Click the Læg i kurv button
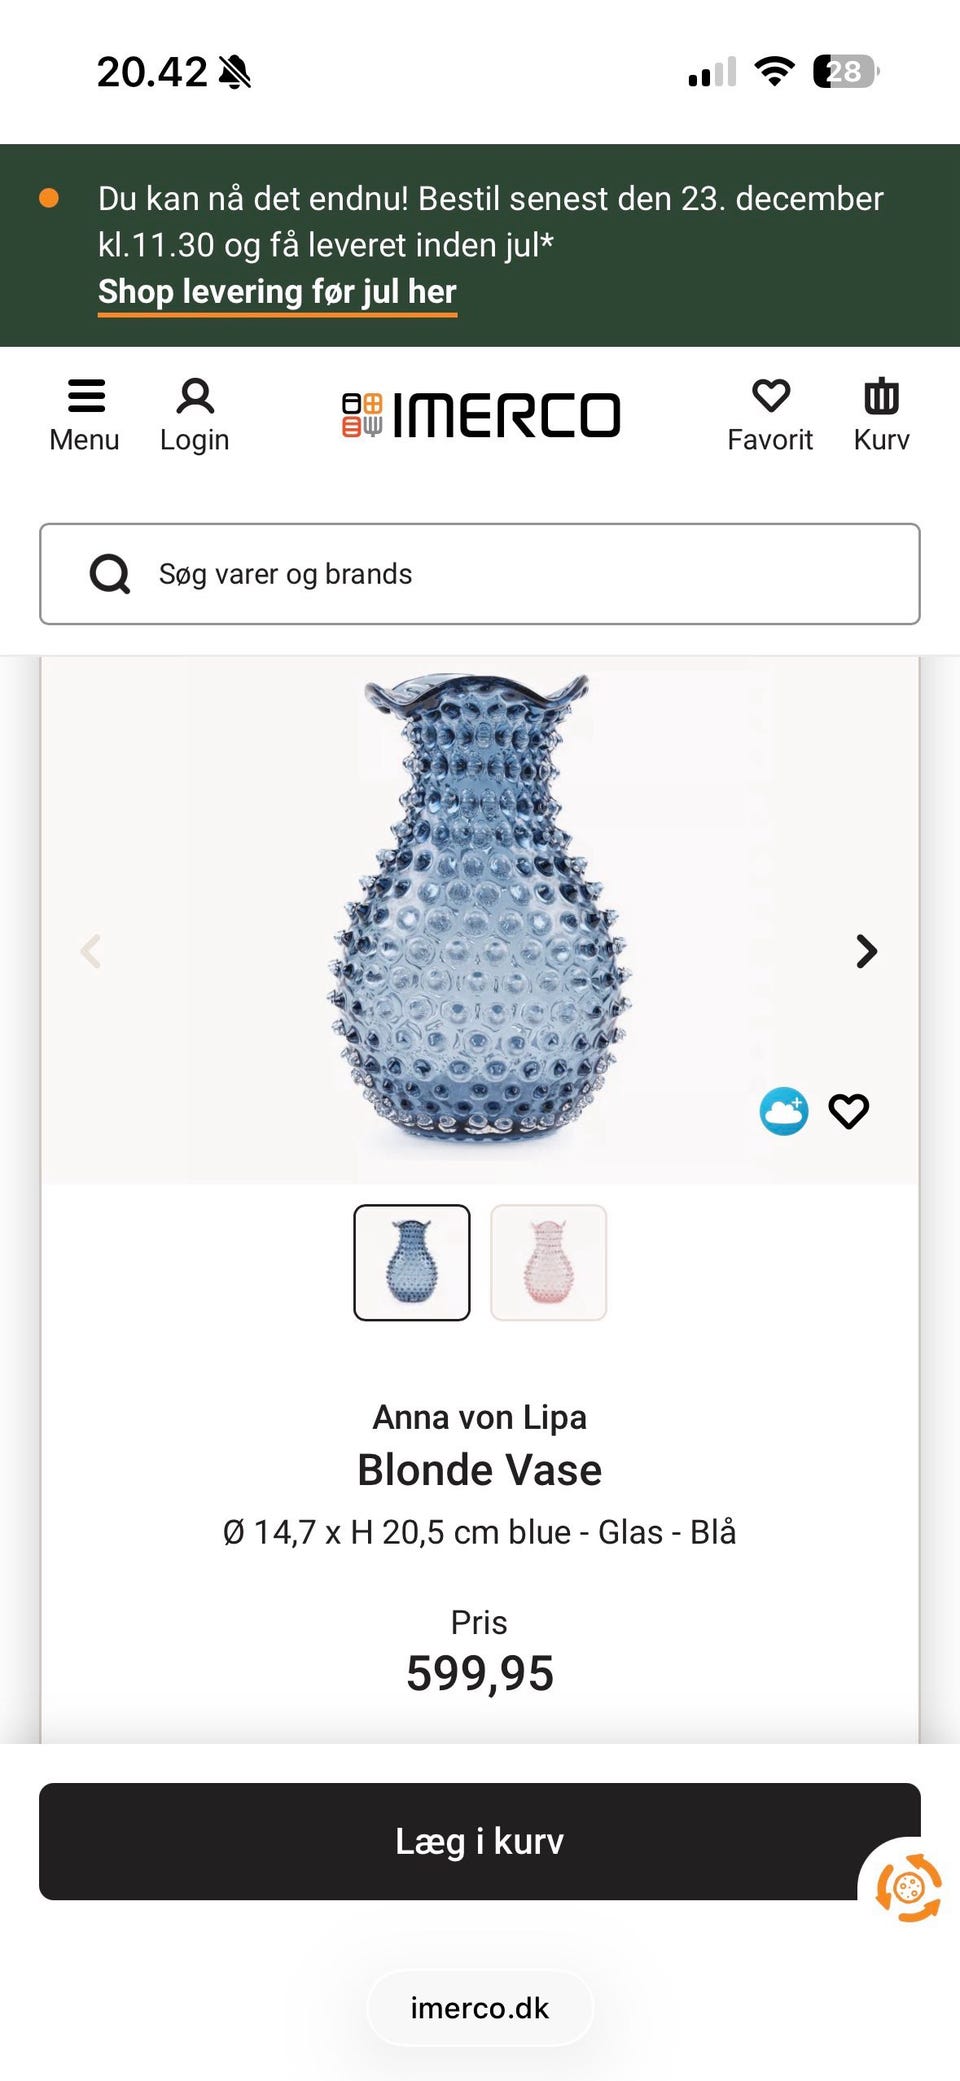 click(x=480, y=1841)
